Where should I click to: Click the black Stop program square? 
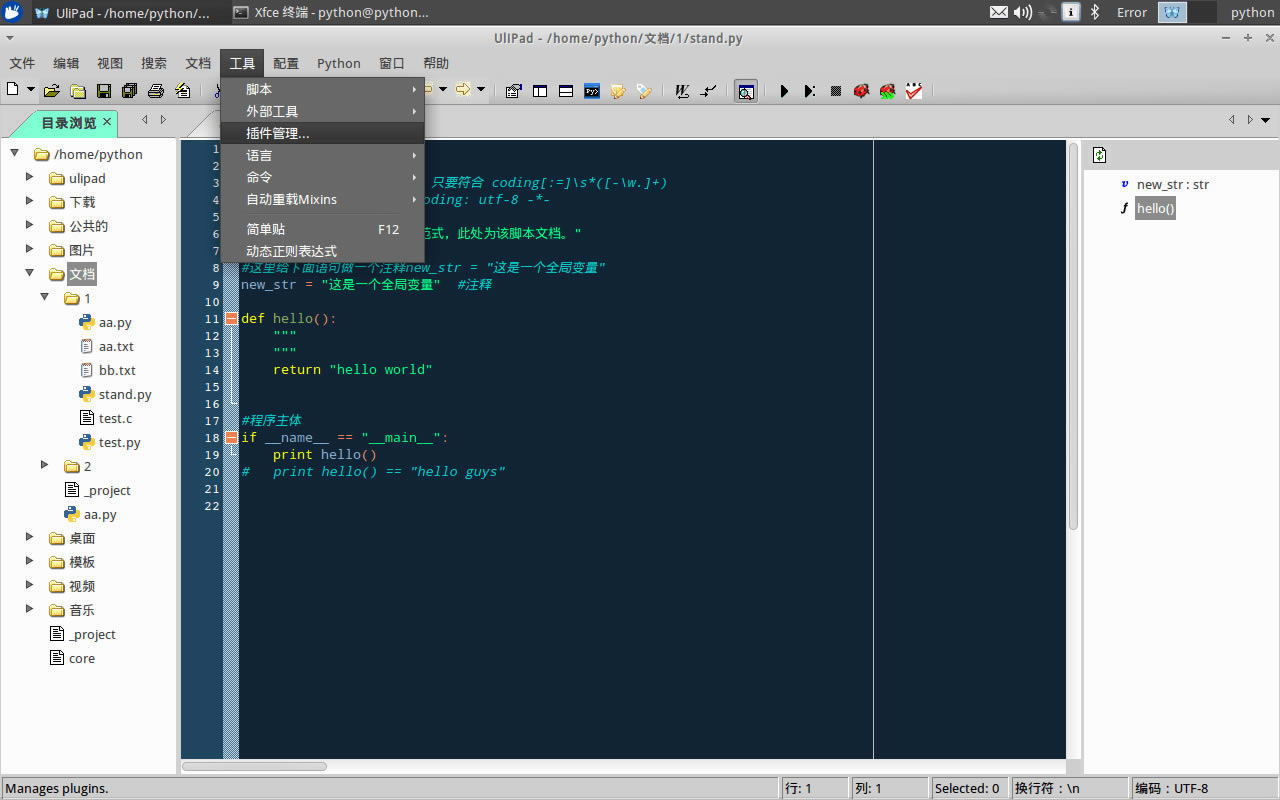point(836,91)
